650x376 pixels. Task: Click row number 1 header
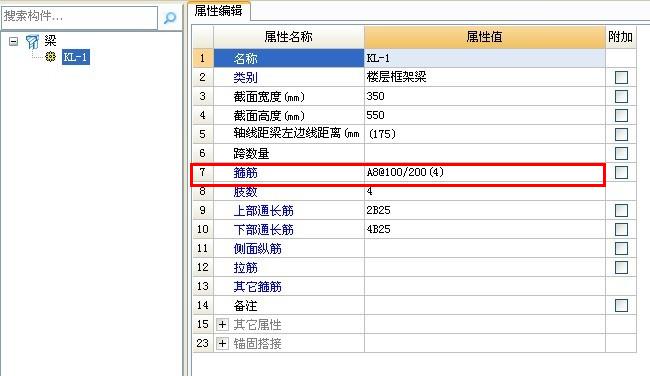(203, 58)
